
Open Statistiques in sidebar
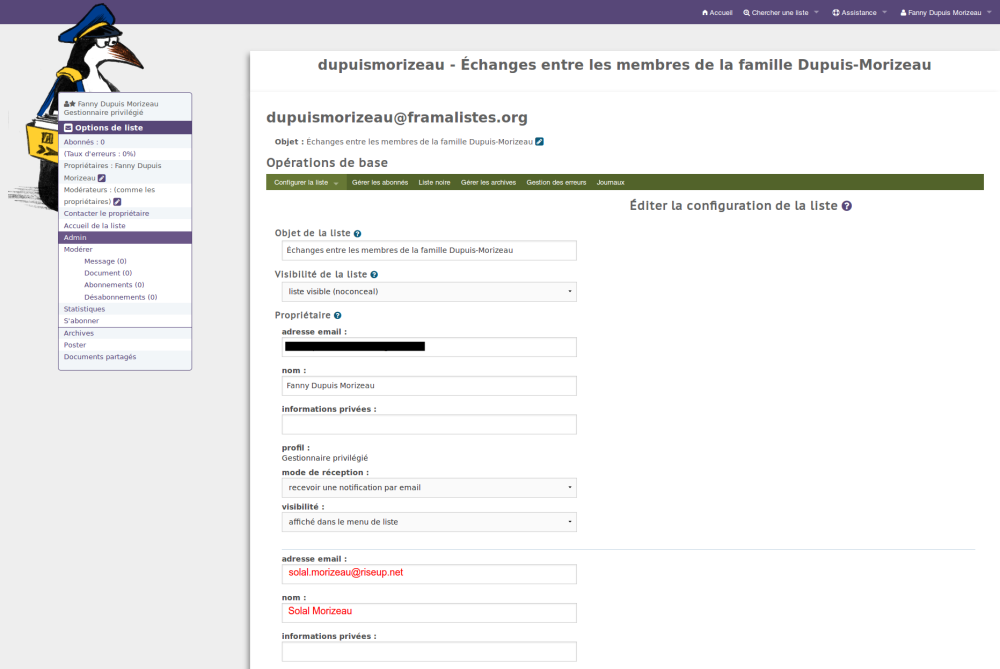(84, 309)
